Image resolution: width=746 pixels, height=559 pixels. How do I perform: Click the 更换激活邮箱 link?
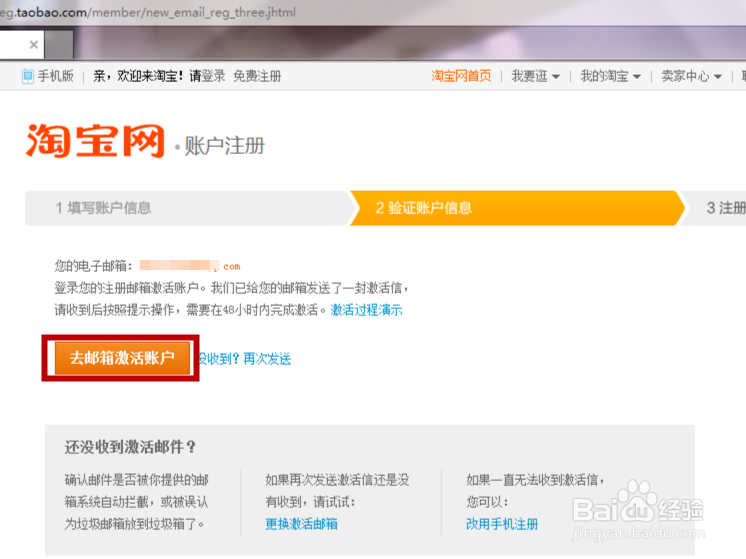coord(301,524)
